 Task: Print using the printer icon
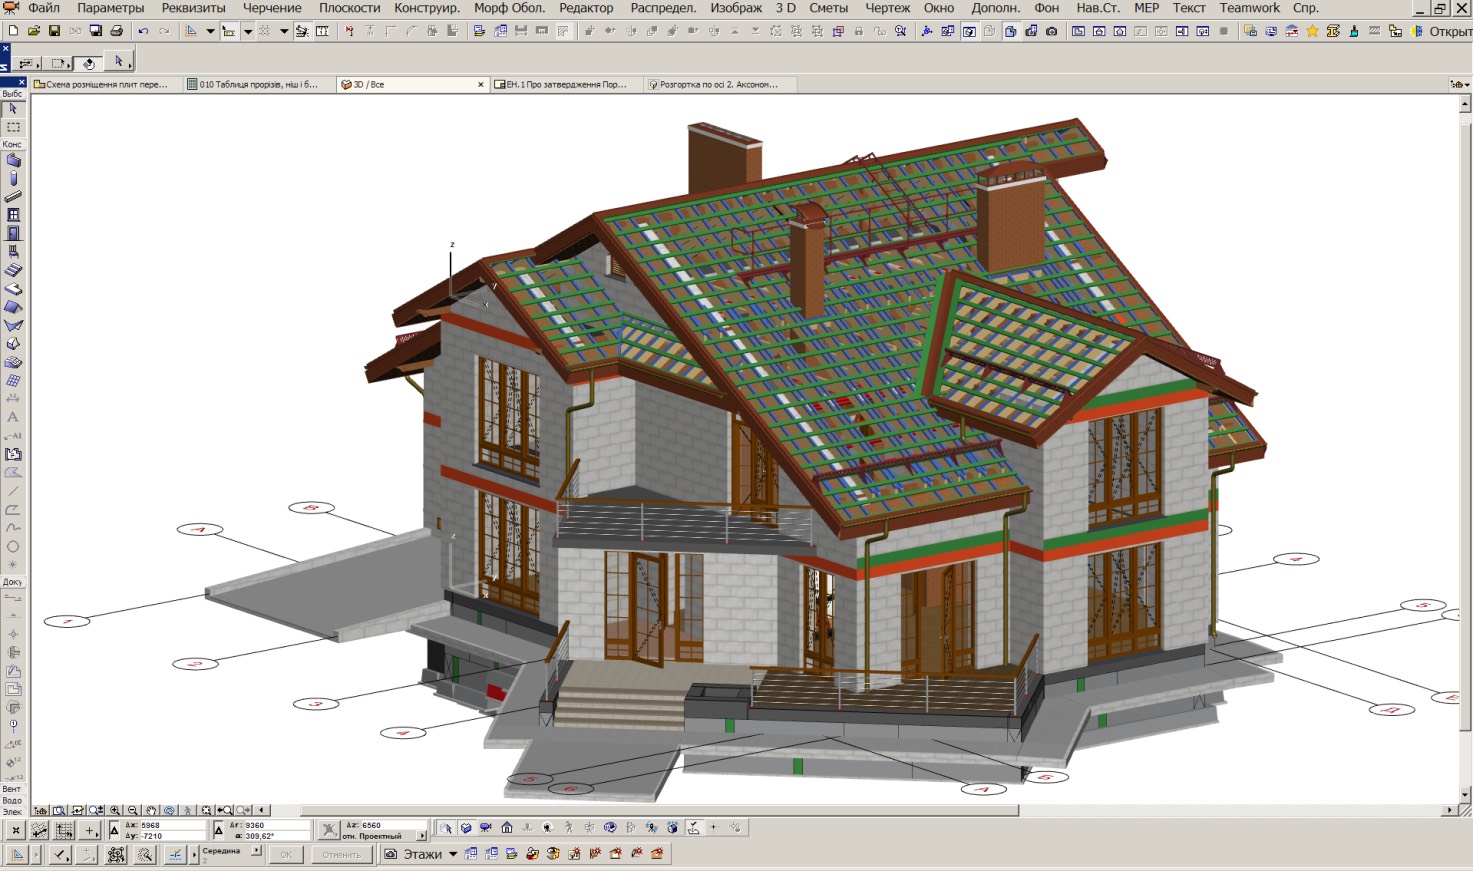(116, 31)
